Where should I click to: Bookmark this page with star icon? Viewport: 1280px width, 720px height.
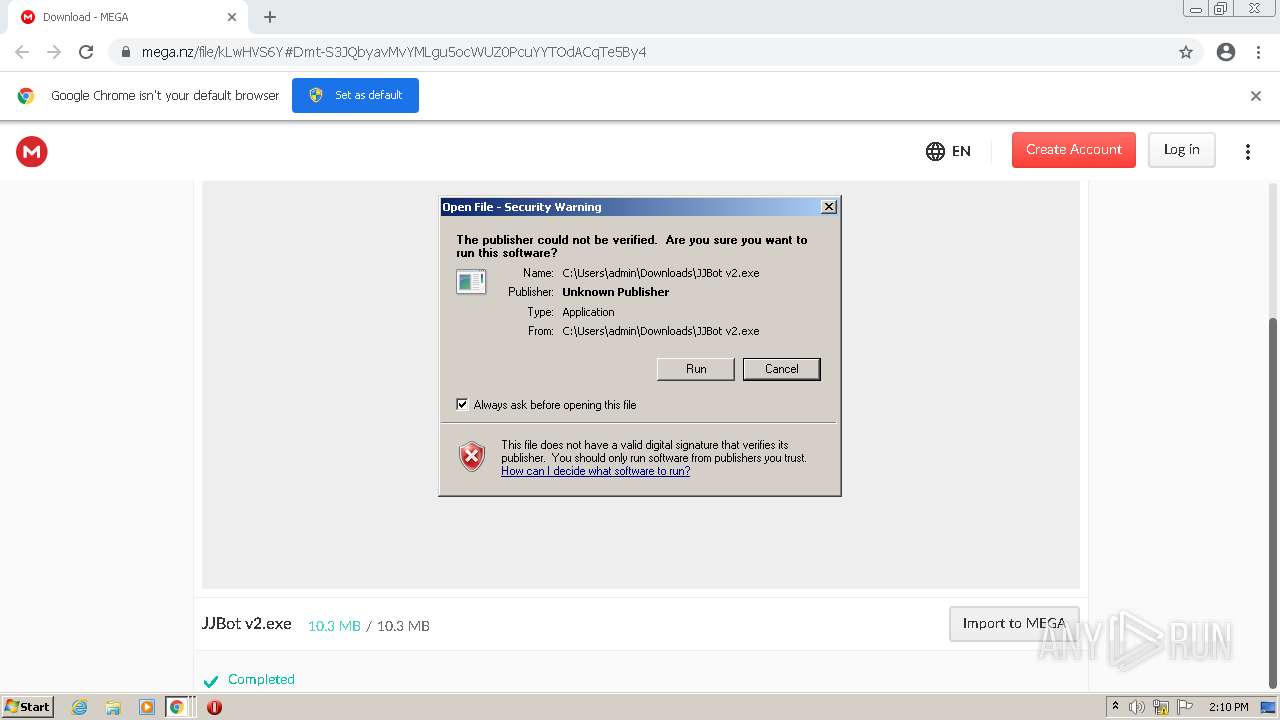coord(1186,52)
